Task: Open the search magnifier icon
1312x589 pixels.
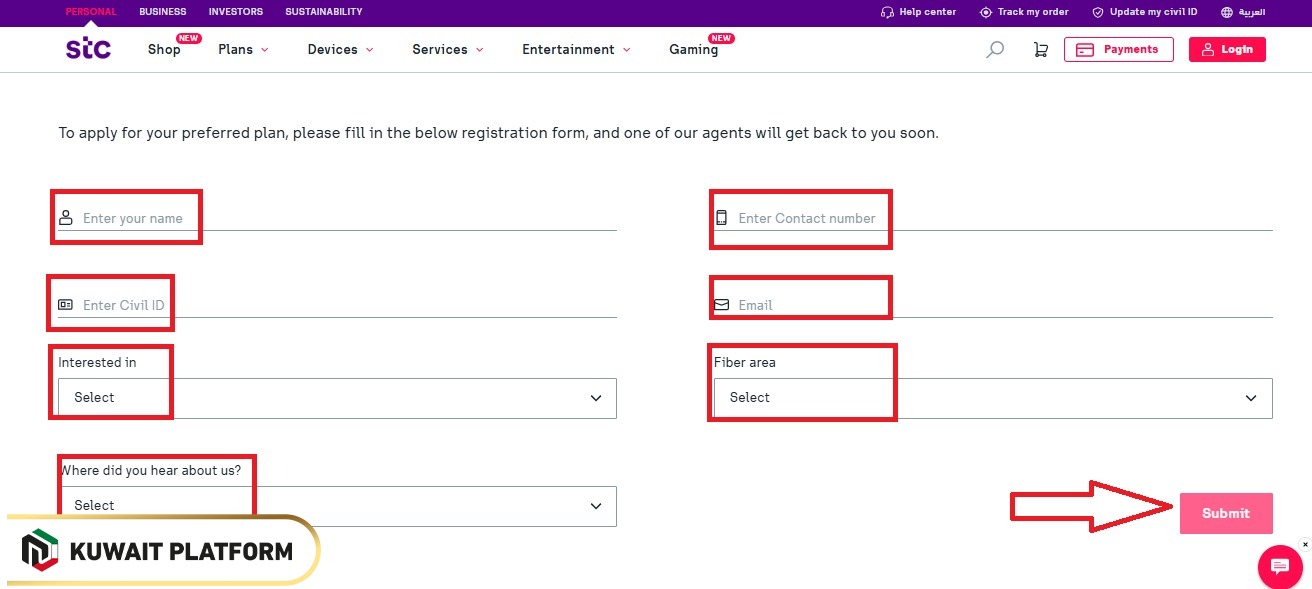Action: tap(995, 49)
